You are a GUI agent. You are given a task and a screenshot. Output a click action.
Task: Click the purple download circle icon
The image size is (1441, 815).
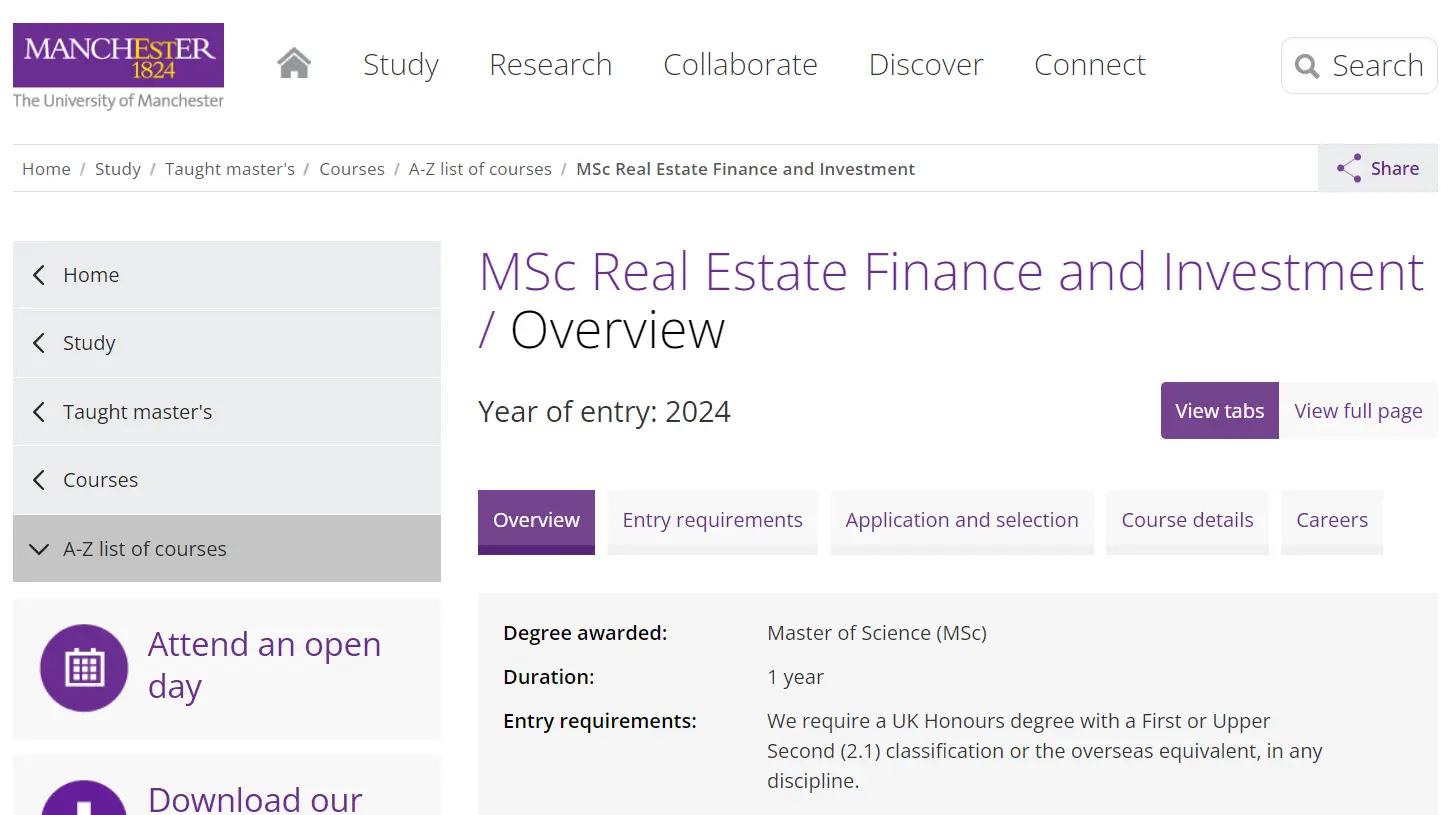(x=84, y=800)
